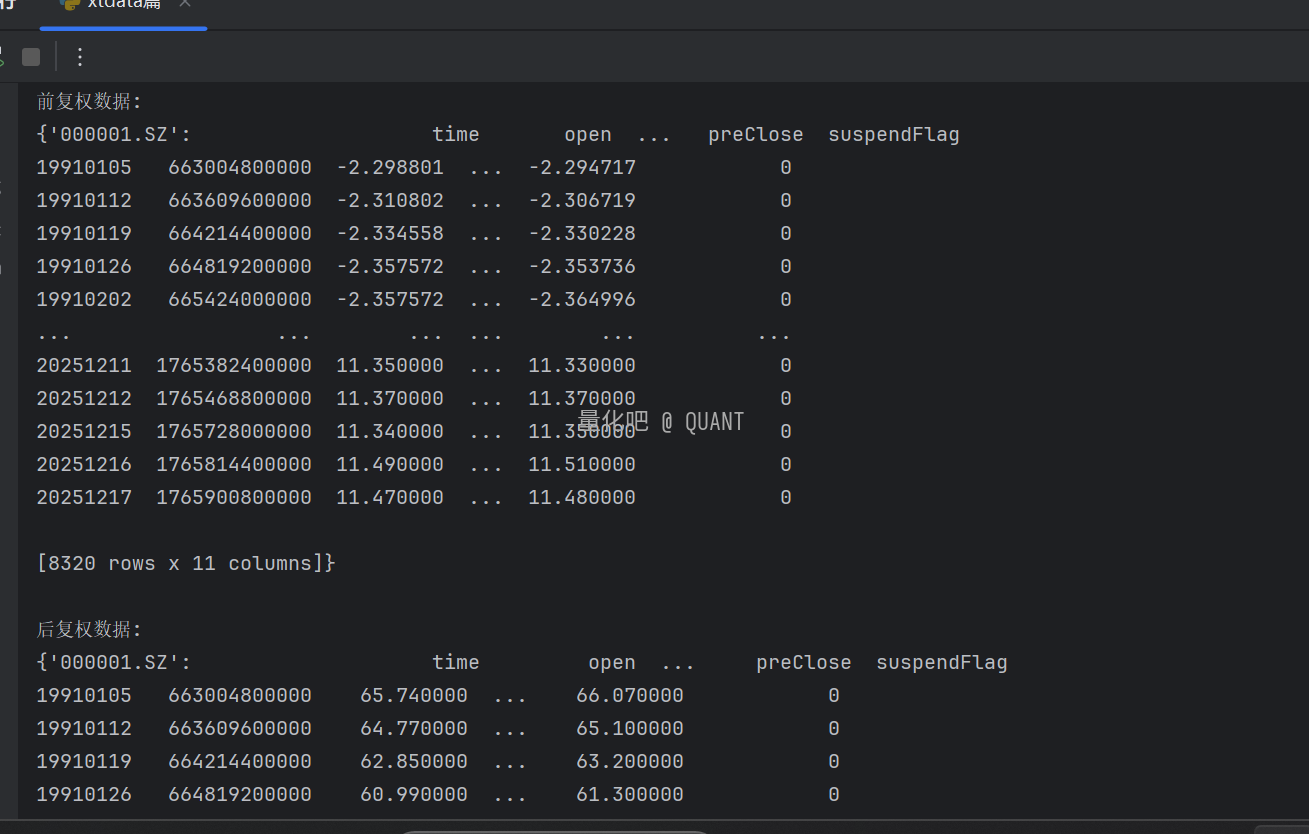Click the [8320 rows x 11 columns] summary line
Image resolution: width=1309 pixels, height=834 pixels.
coord(185,563)
